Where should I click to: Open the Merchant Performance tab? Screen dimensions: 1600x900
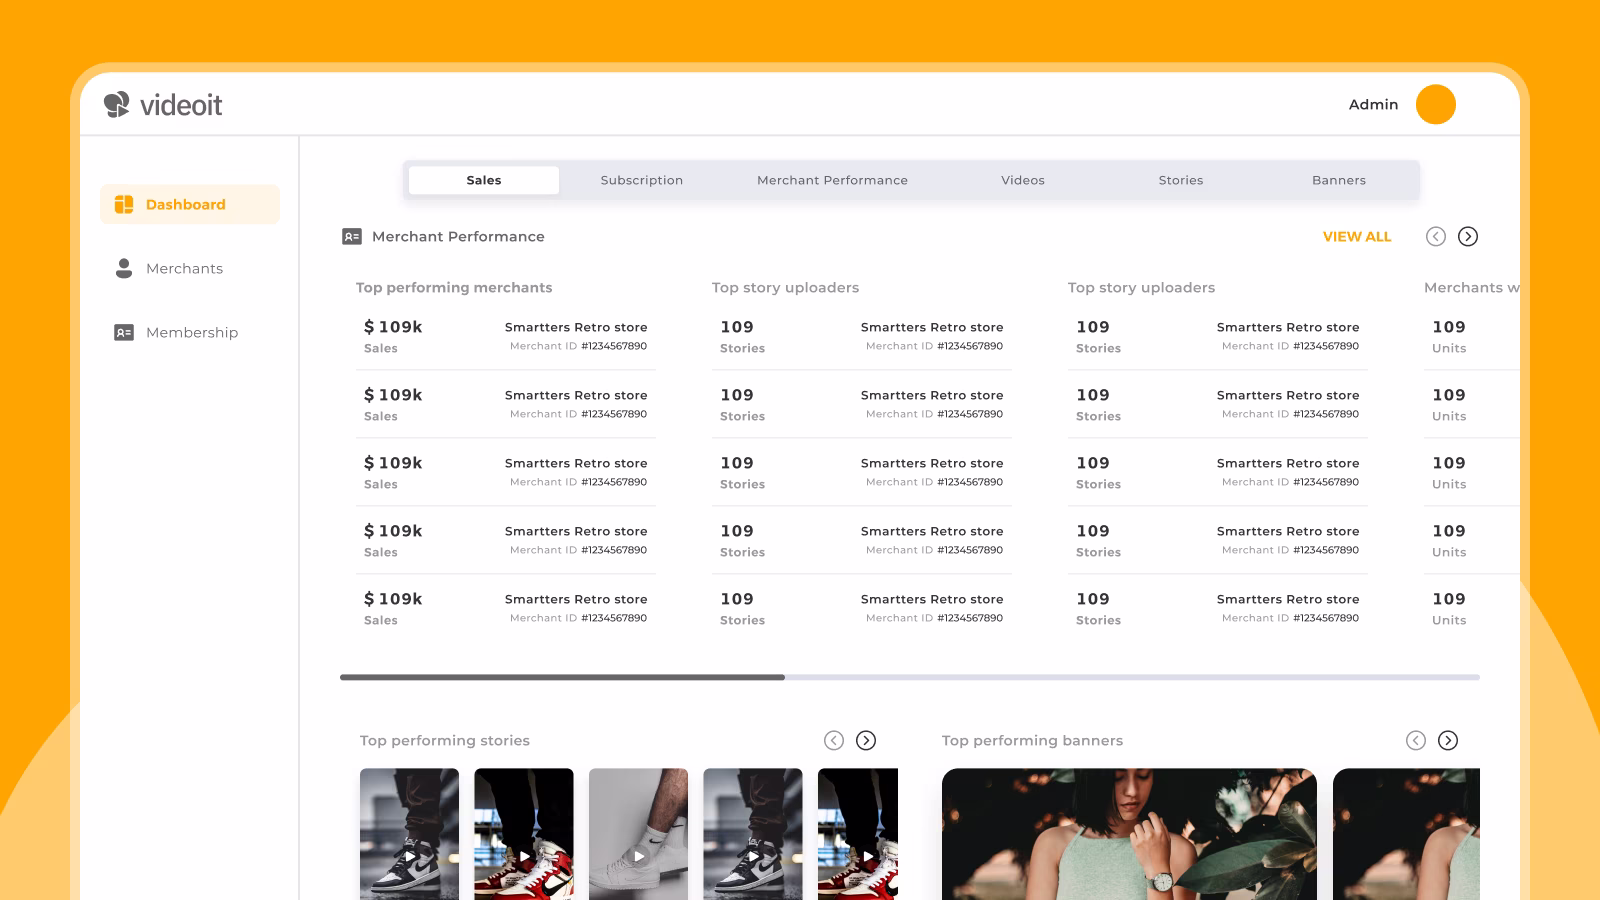(832, 180)
